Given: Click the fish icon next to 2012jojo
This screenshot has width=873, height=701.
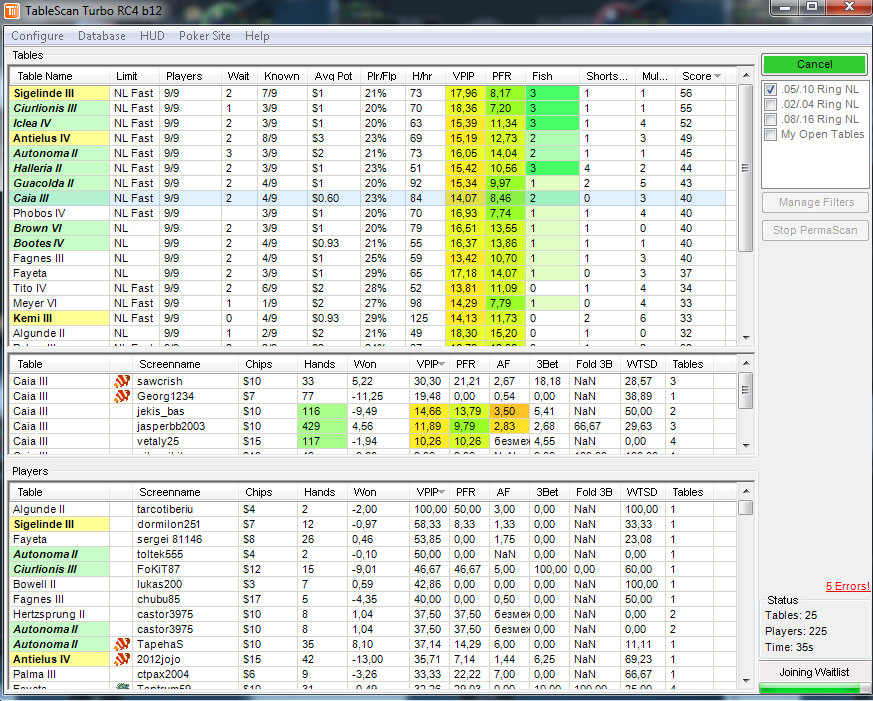Looking at the screenshot, I should point(123,659).
